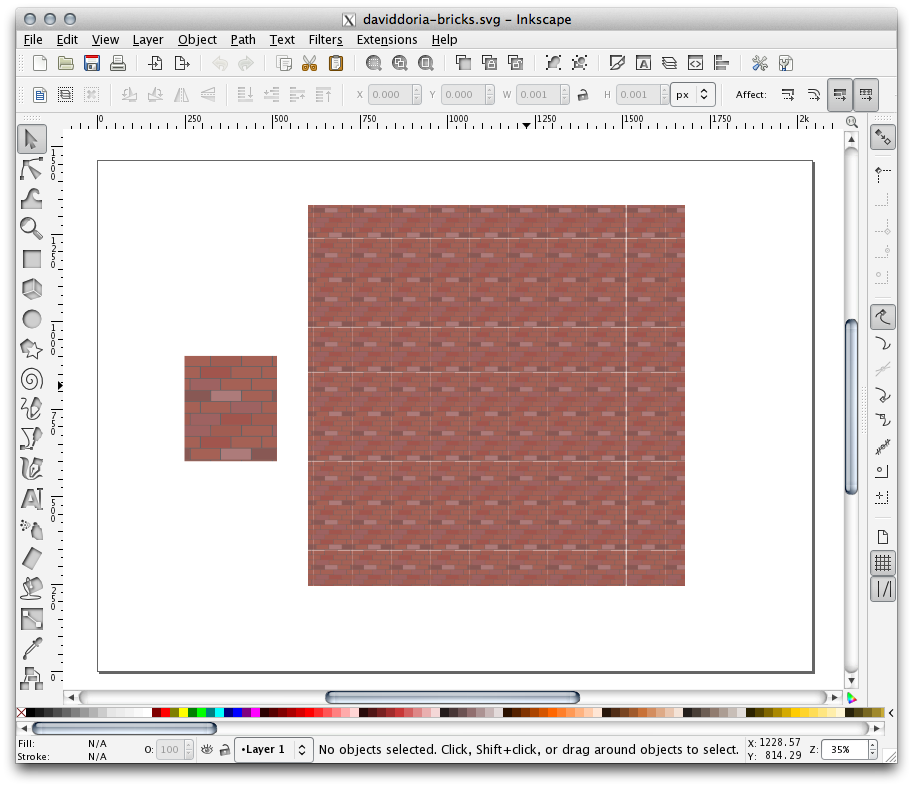This screenshot has height=787, width=913.
Task: Open the Extensions menu
Action: click(x=387, y=40)
